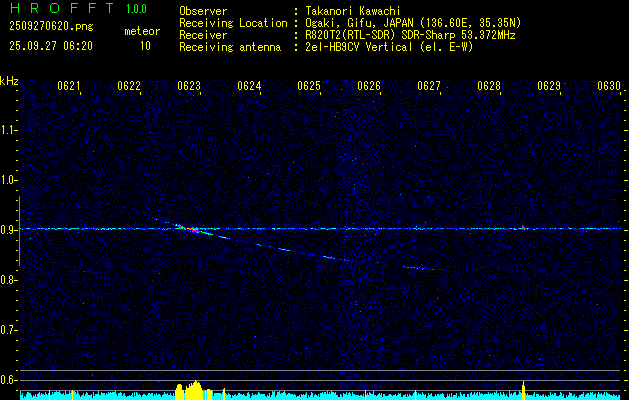This screenshot has height=400, width=629.
Task: Click the large yellow intensity peak at bottom
Action: (x=190, y=390)
